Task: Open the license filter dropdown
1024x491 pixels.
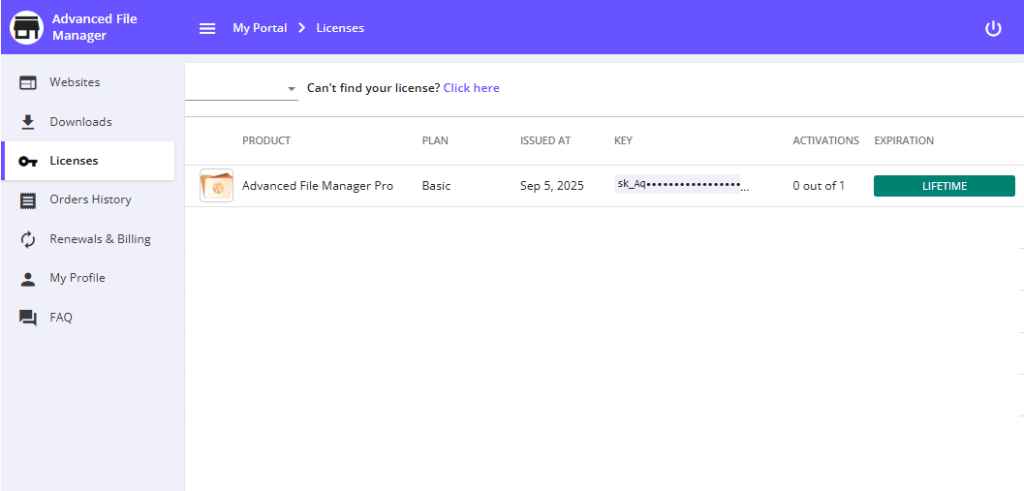Action: [x=242, y=88]
